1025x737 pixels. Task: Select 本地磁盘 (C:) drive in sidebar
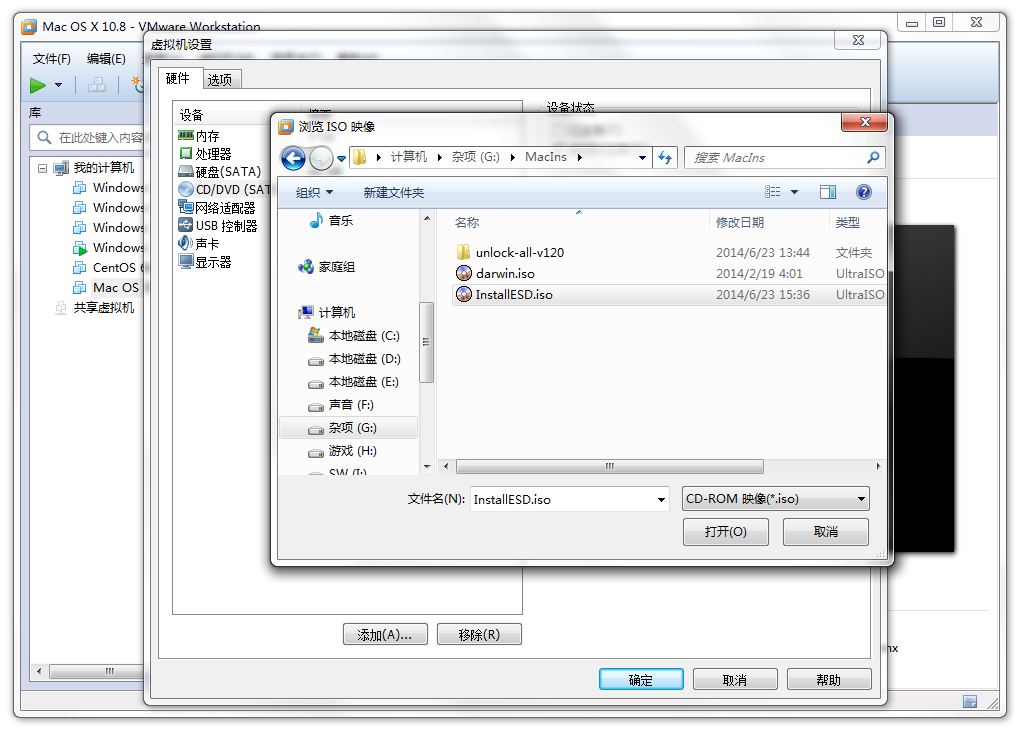[364, 336]
